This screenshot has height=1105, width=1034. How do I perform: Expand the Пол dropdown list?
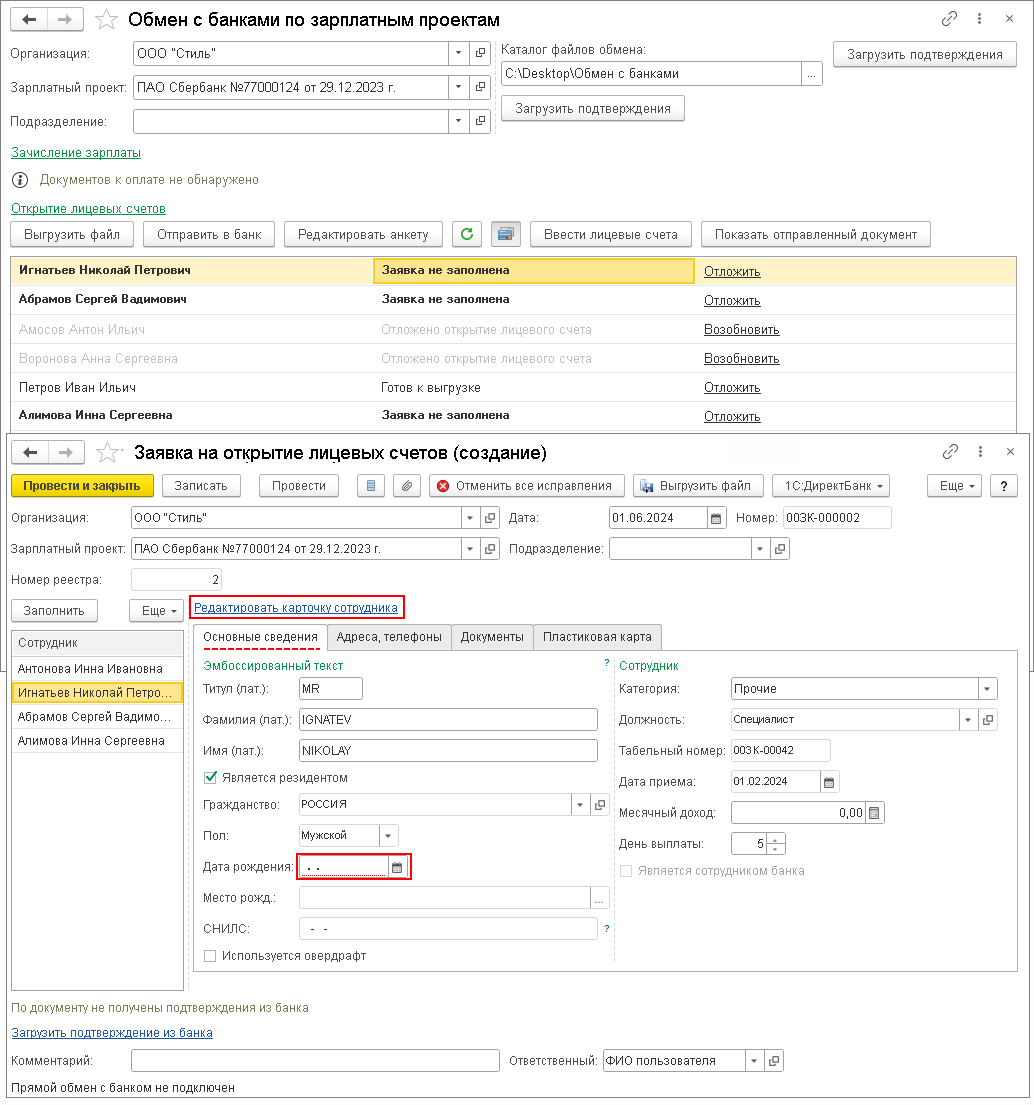click(x=389, y=835)
